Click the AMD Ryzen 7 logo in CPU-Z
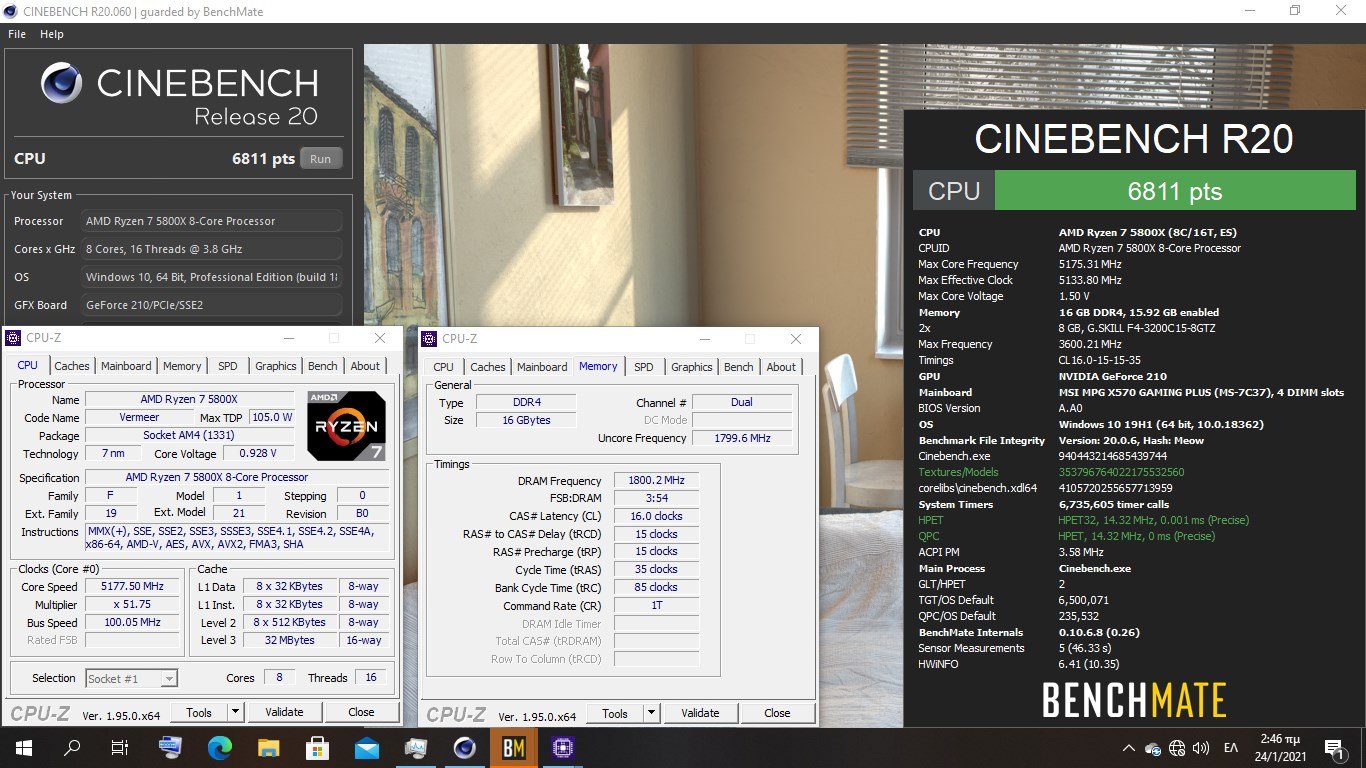 [x=346, y=425]
